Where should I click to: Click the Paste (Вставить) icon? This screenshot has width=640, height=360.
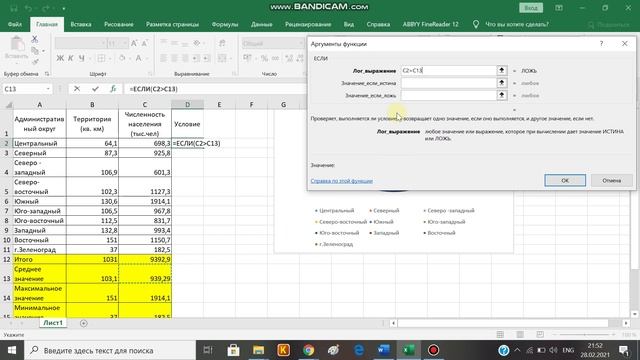(16, 48)
